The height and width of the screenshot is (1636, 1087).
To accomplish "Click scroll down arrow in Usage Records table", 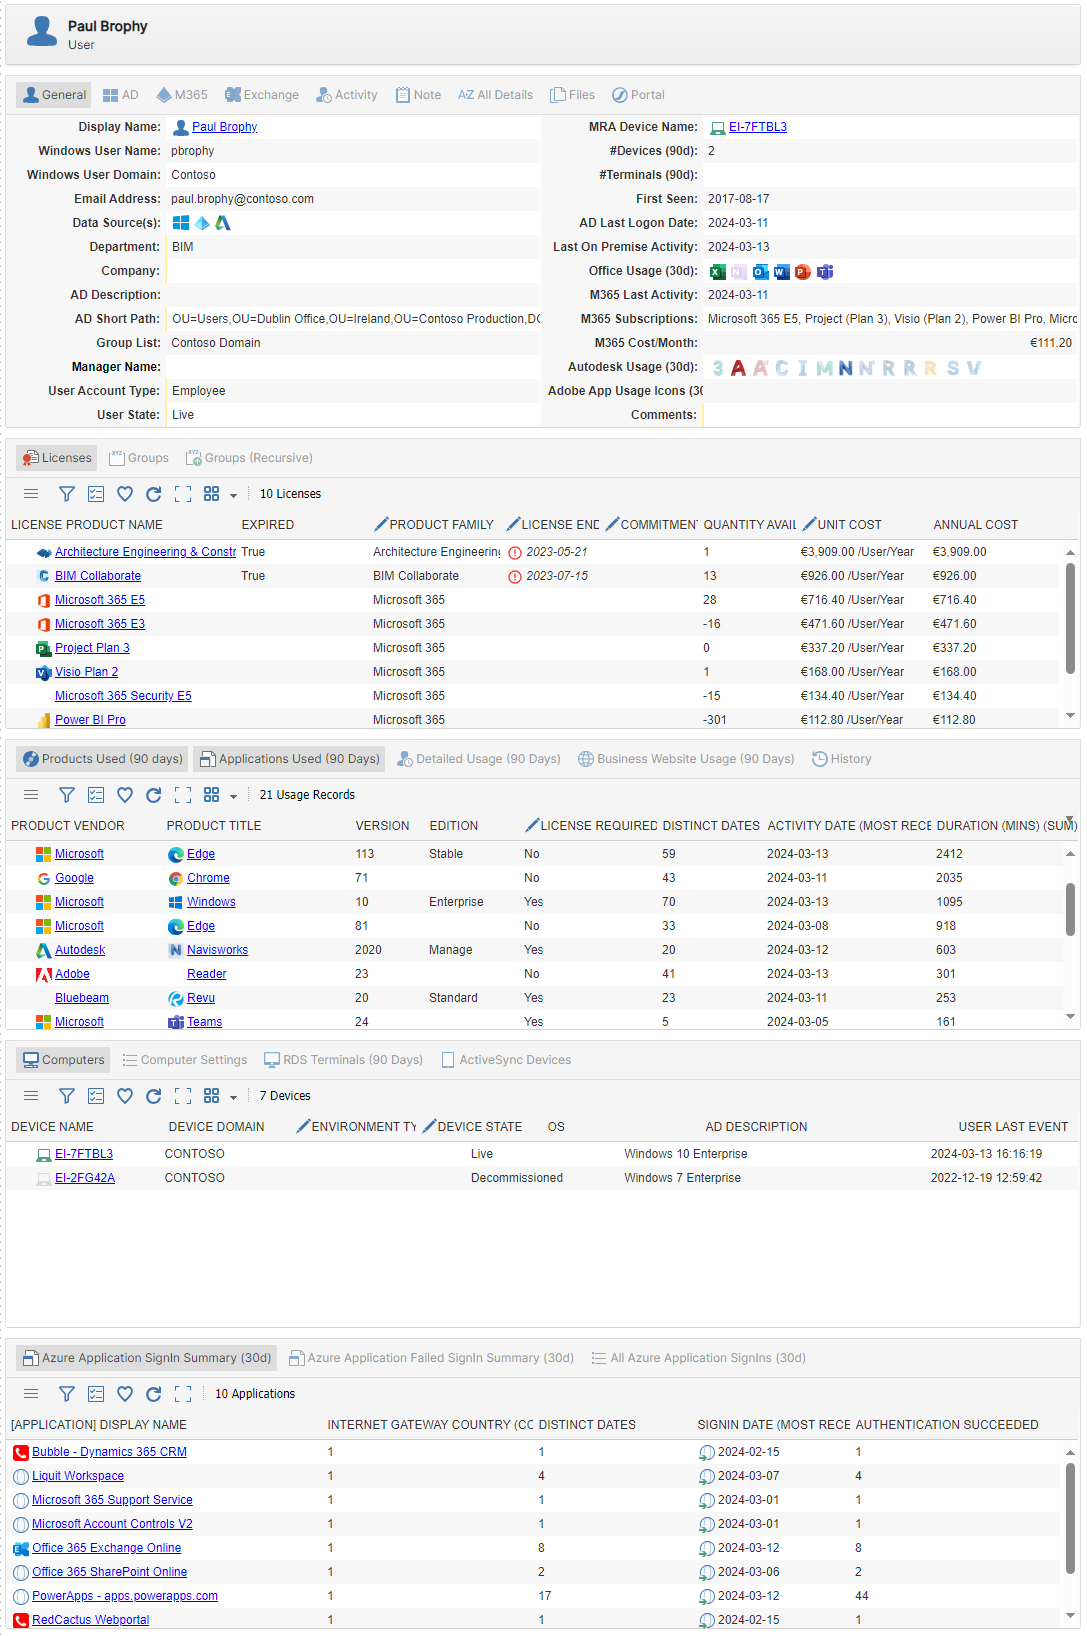I will click(1070, 1017).
